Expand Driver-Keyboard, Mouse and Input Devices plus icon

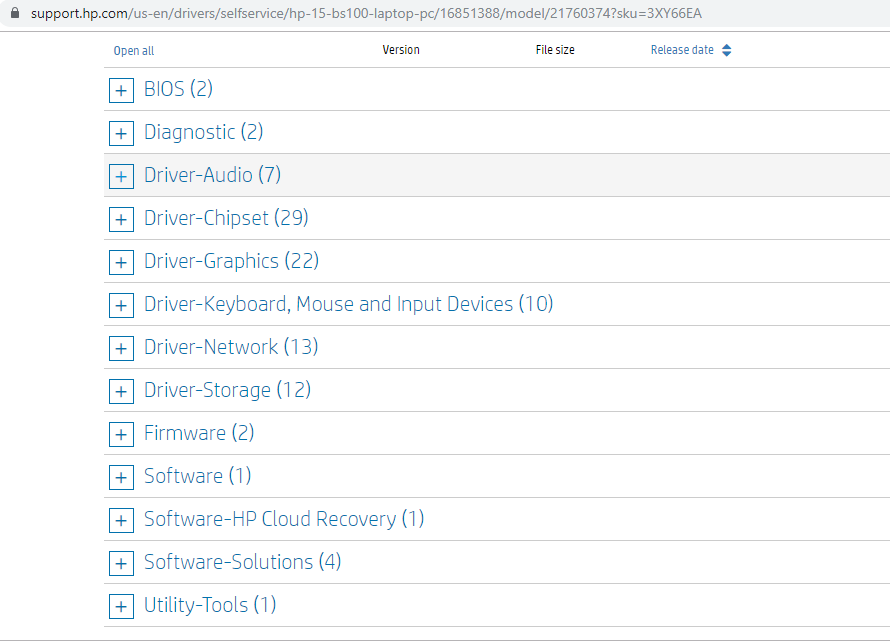point(121,305)
